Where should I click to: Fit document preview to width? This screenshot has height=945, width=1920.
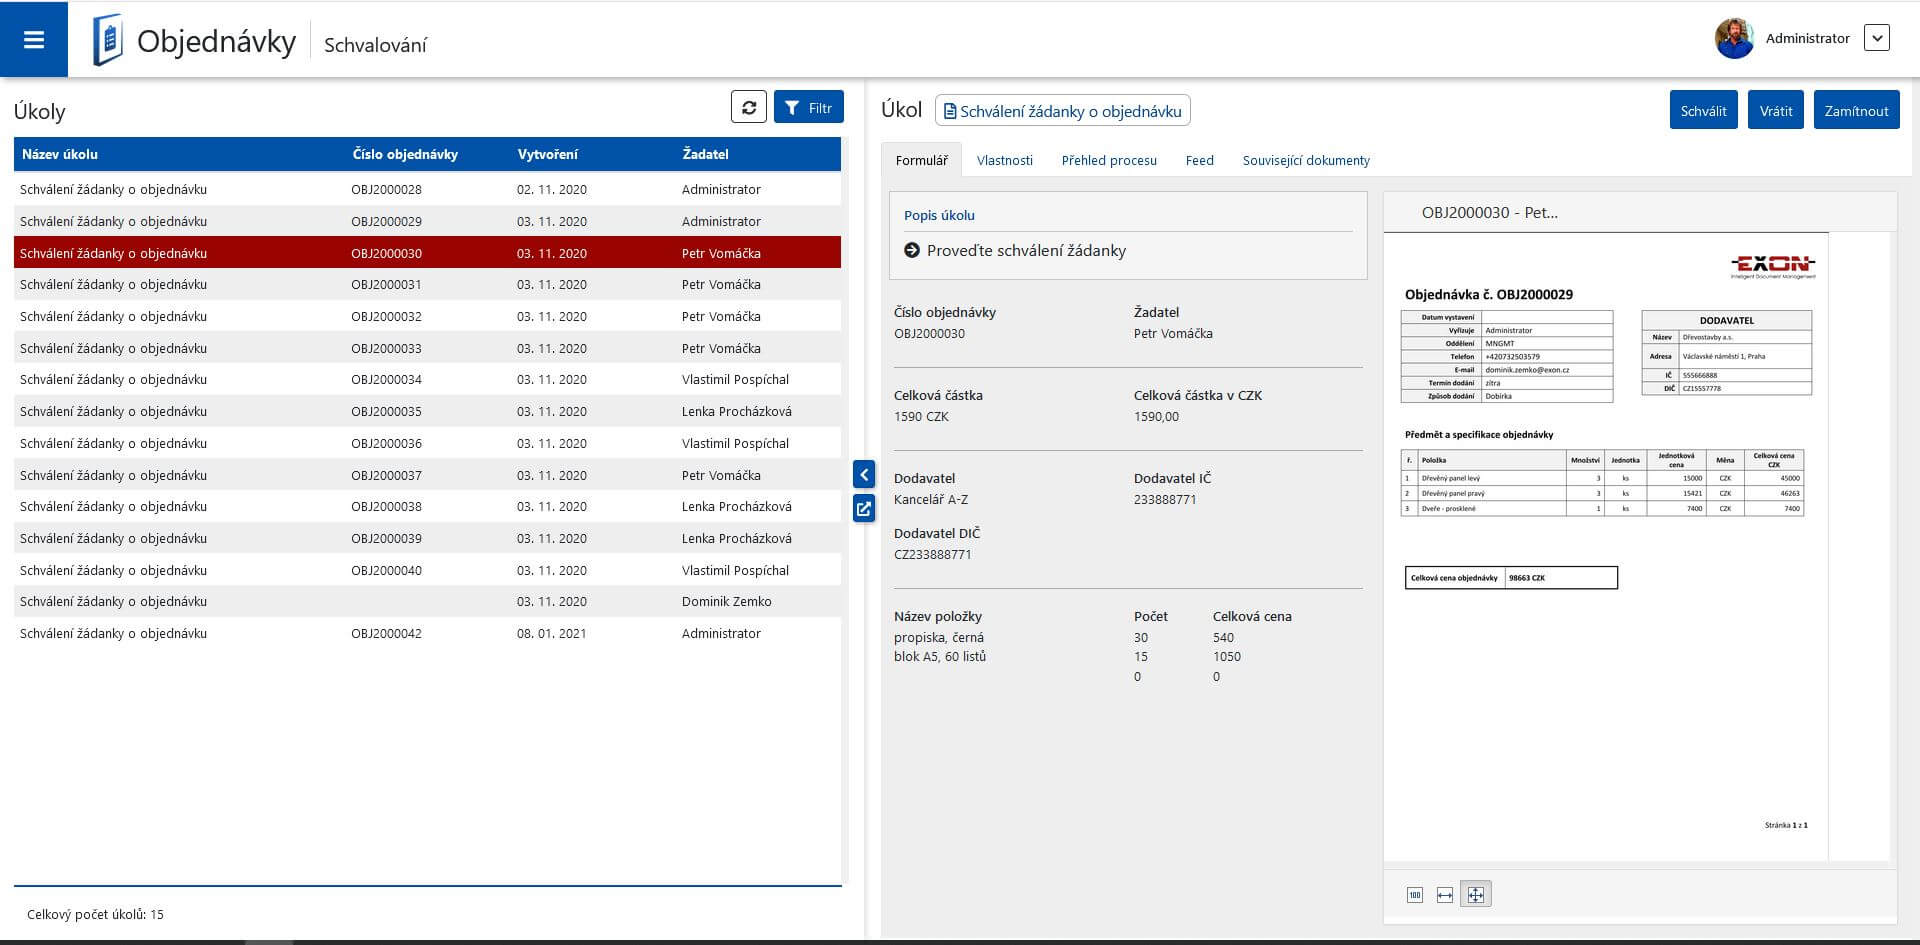tap(1444, 895)
